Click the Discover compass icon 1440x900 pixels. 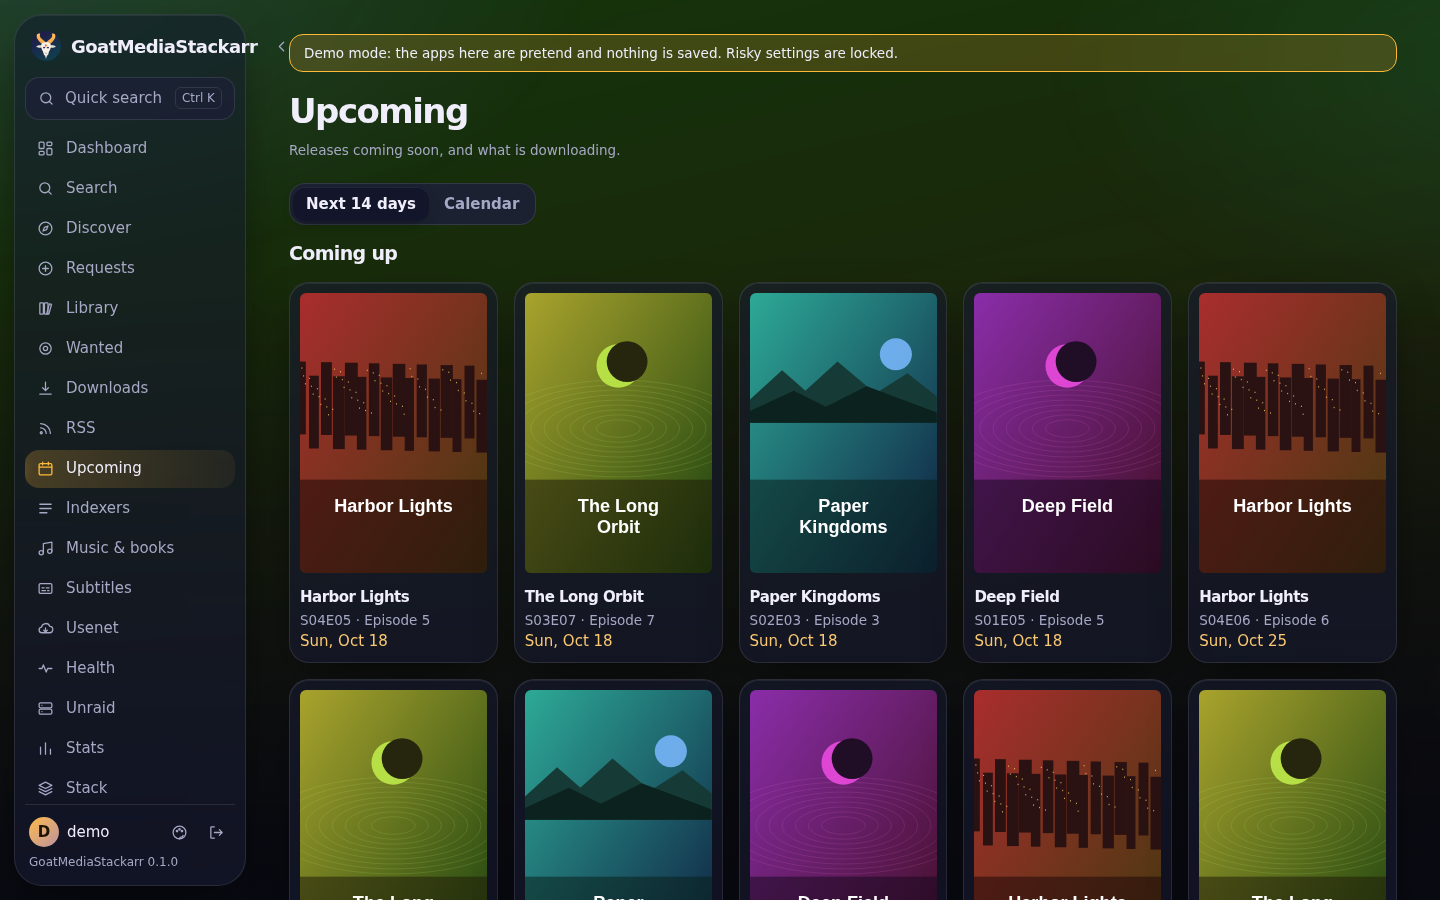pyautogui.click(x=45, y=228)
